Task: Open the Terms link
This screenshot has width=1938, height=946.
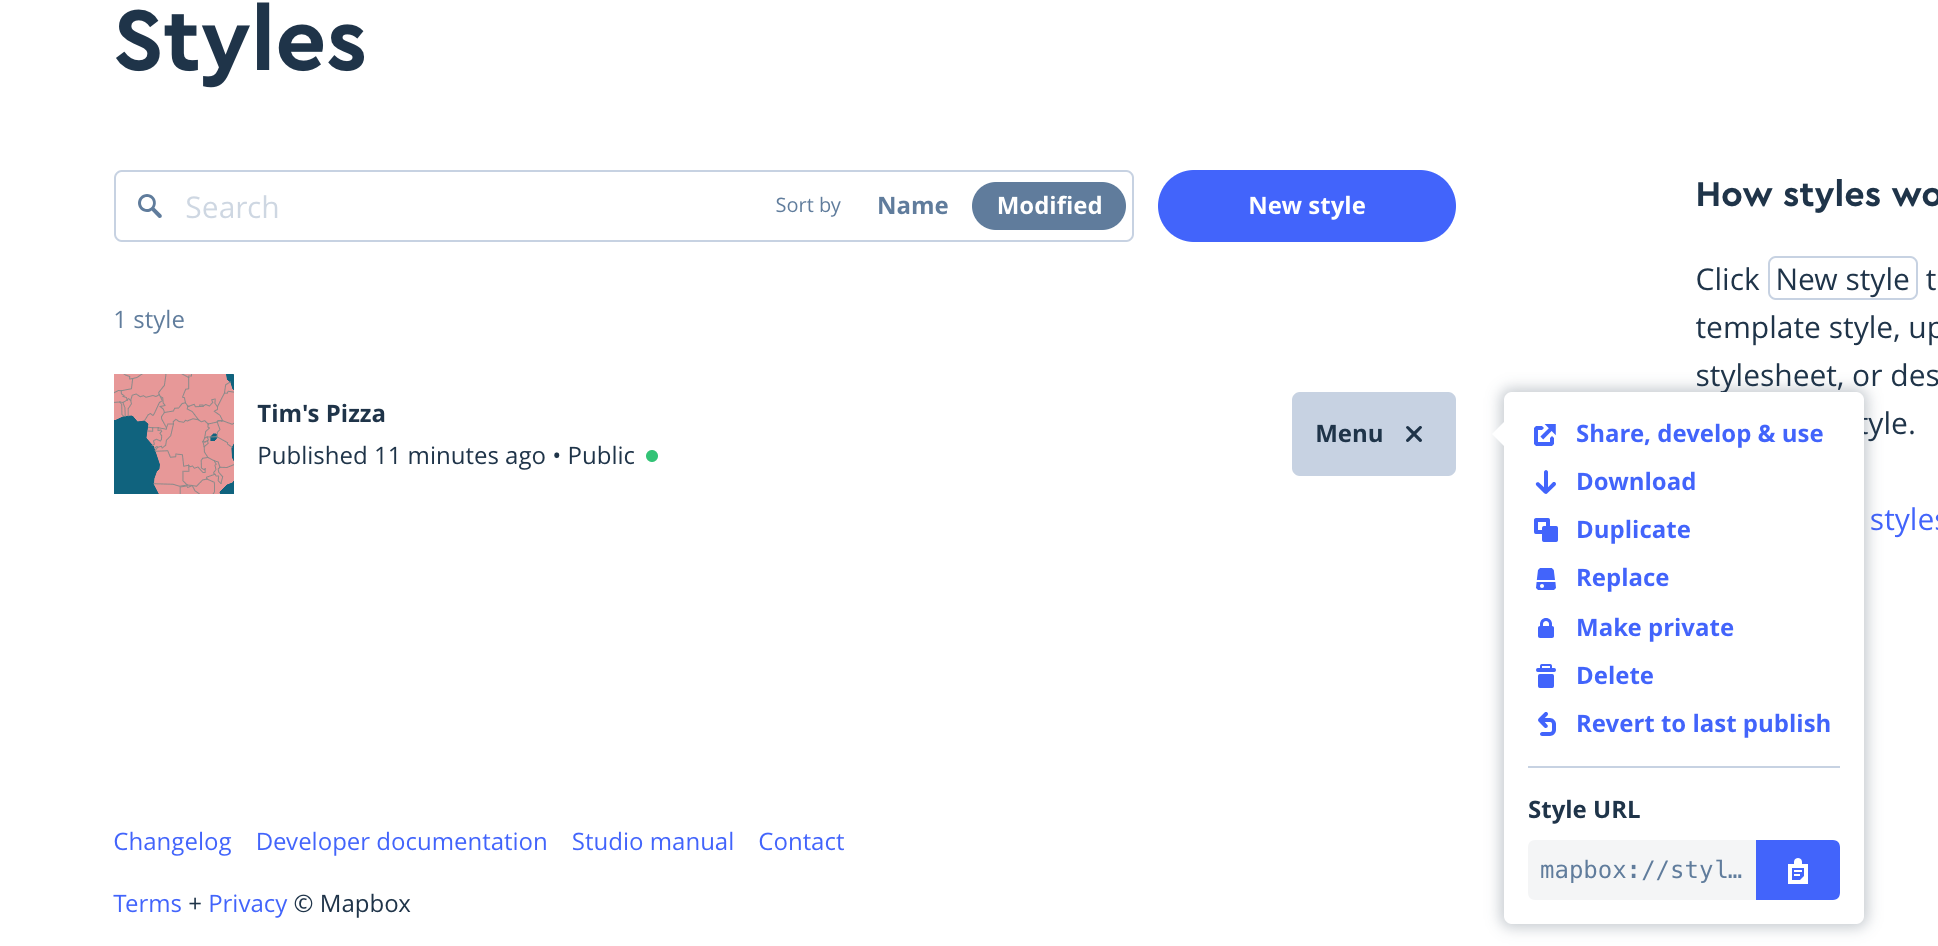Action: (x=147, y=904)
